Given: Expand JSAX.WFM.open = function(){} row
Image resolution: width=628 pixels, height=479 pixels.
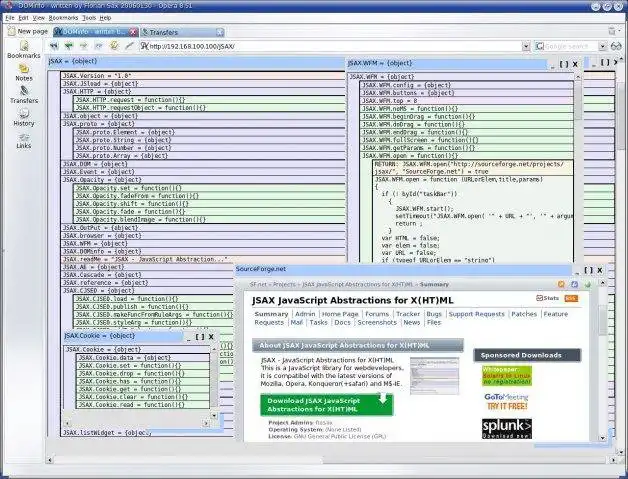Looking at the screenshot, I should tap(467, 156).
